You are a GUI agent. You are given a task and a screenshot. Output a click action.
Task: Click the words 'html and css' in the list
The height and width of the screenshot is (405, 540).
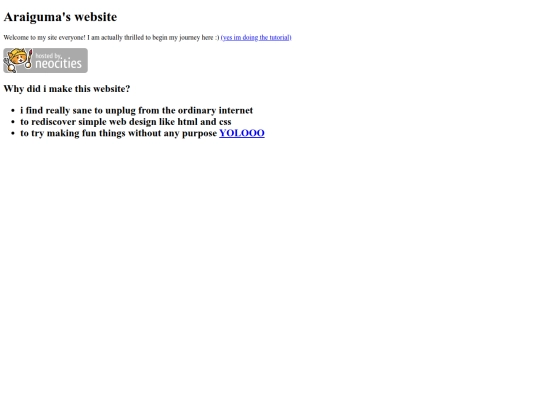click(205, 122)
